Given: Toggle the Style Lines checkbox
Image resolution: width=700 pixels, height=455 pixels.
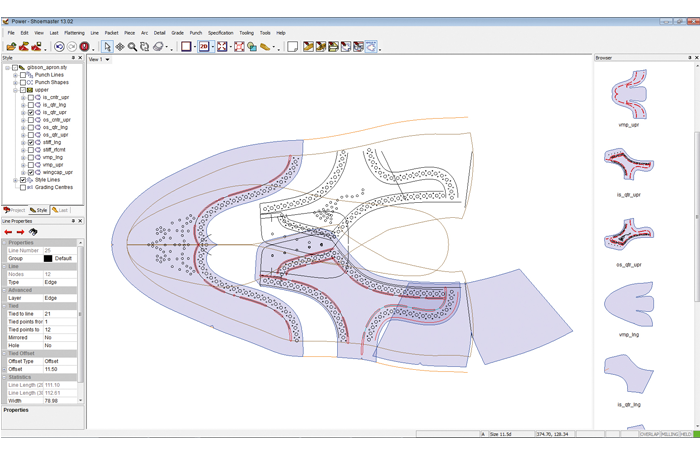Looking at the screenshot, I should pyautogui.click(x=23, y=180).
